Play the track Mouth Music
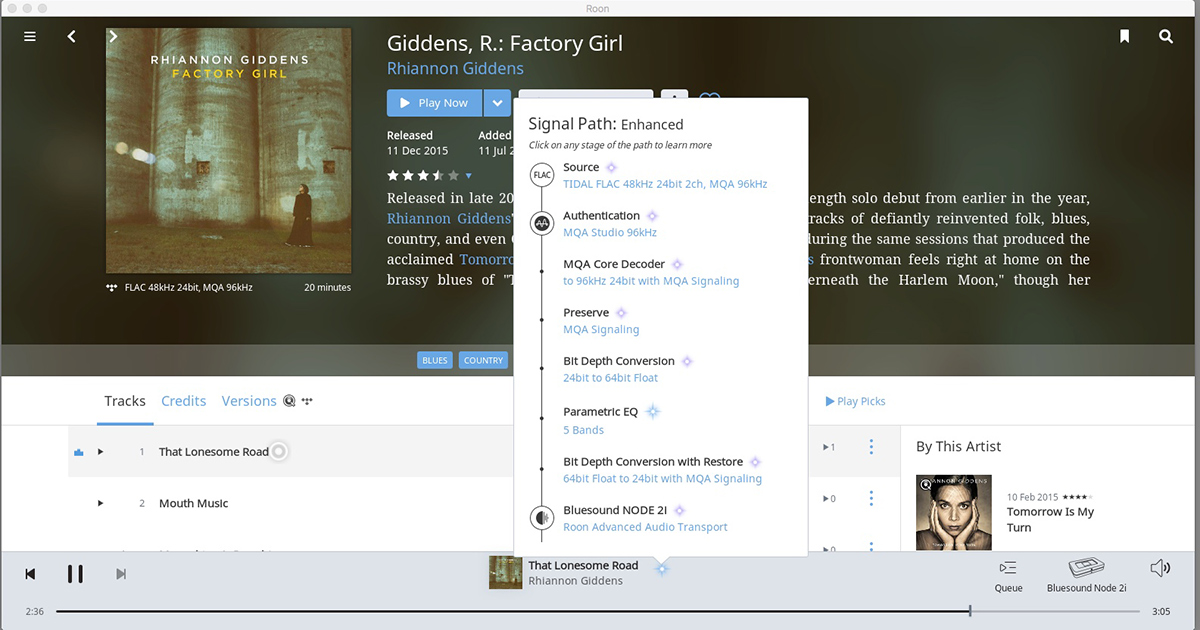 [100, 503]
